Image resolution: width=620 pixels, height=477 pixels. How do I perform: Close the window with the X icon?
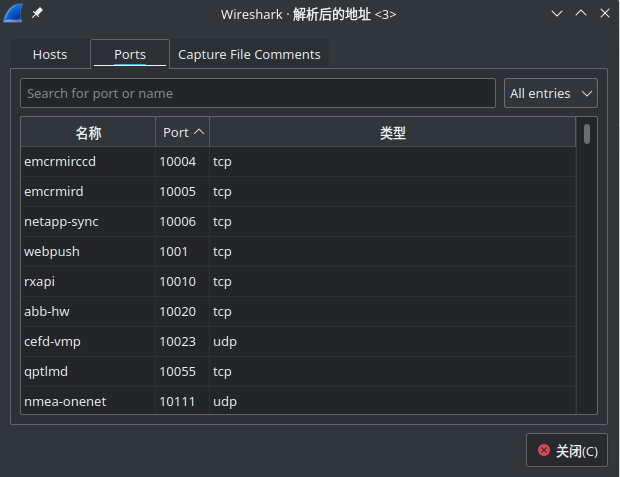[x=605, y=13]
